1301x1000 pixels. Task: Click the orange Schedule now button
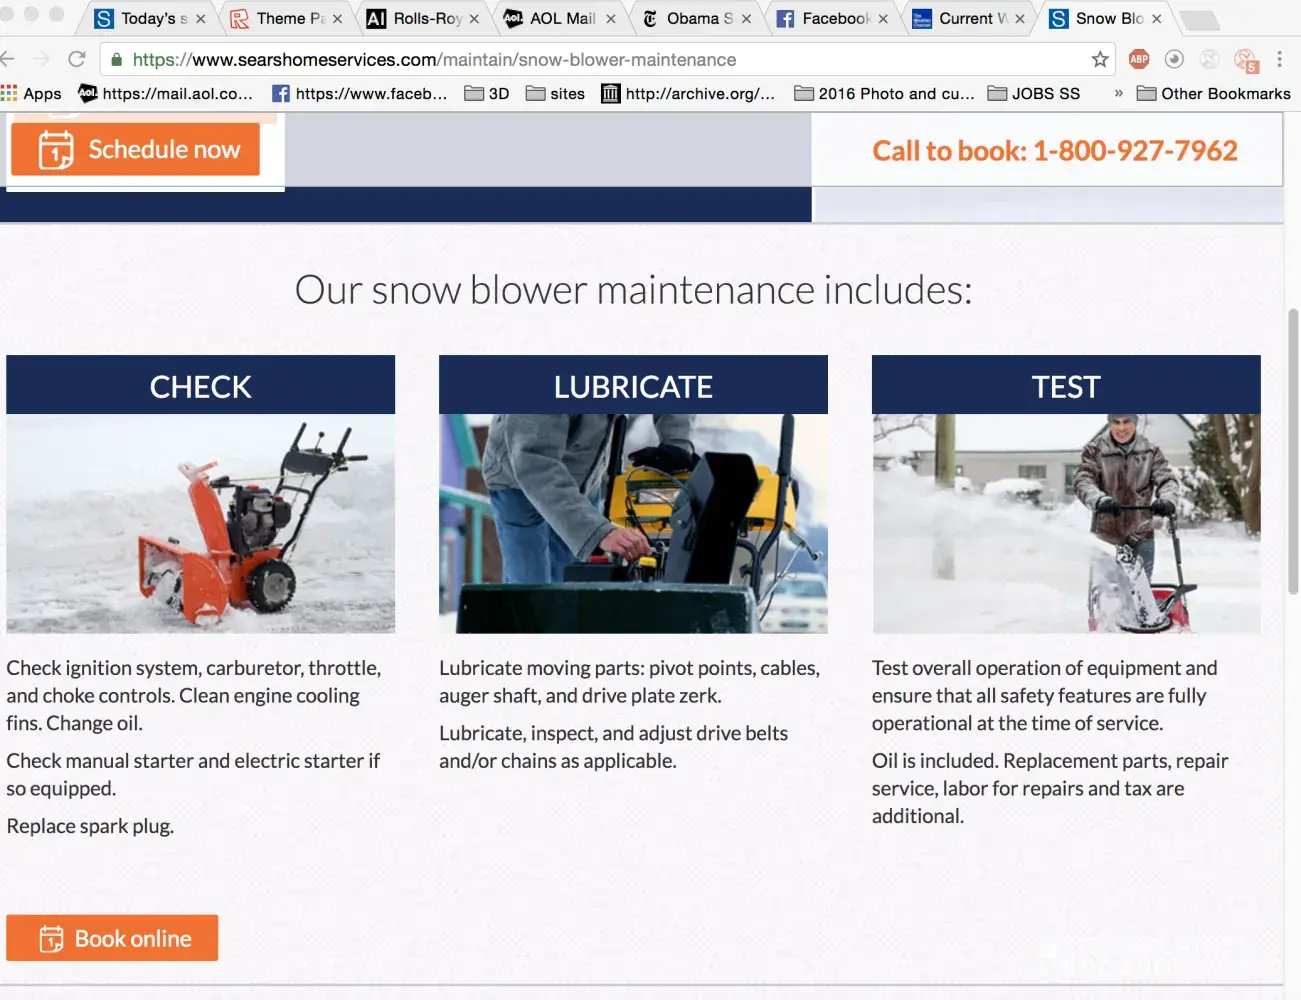136,150
